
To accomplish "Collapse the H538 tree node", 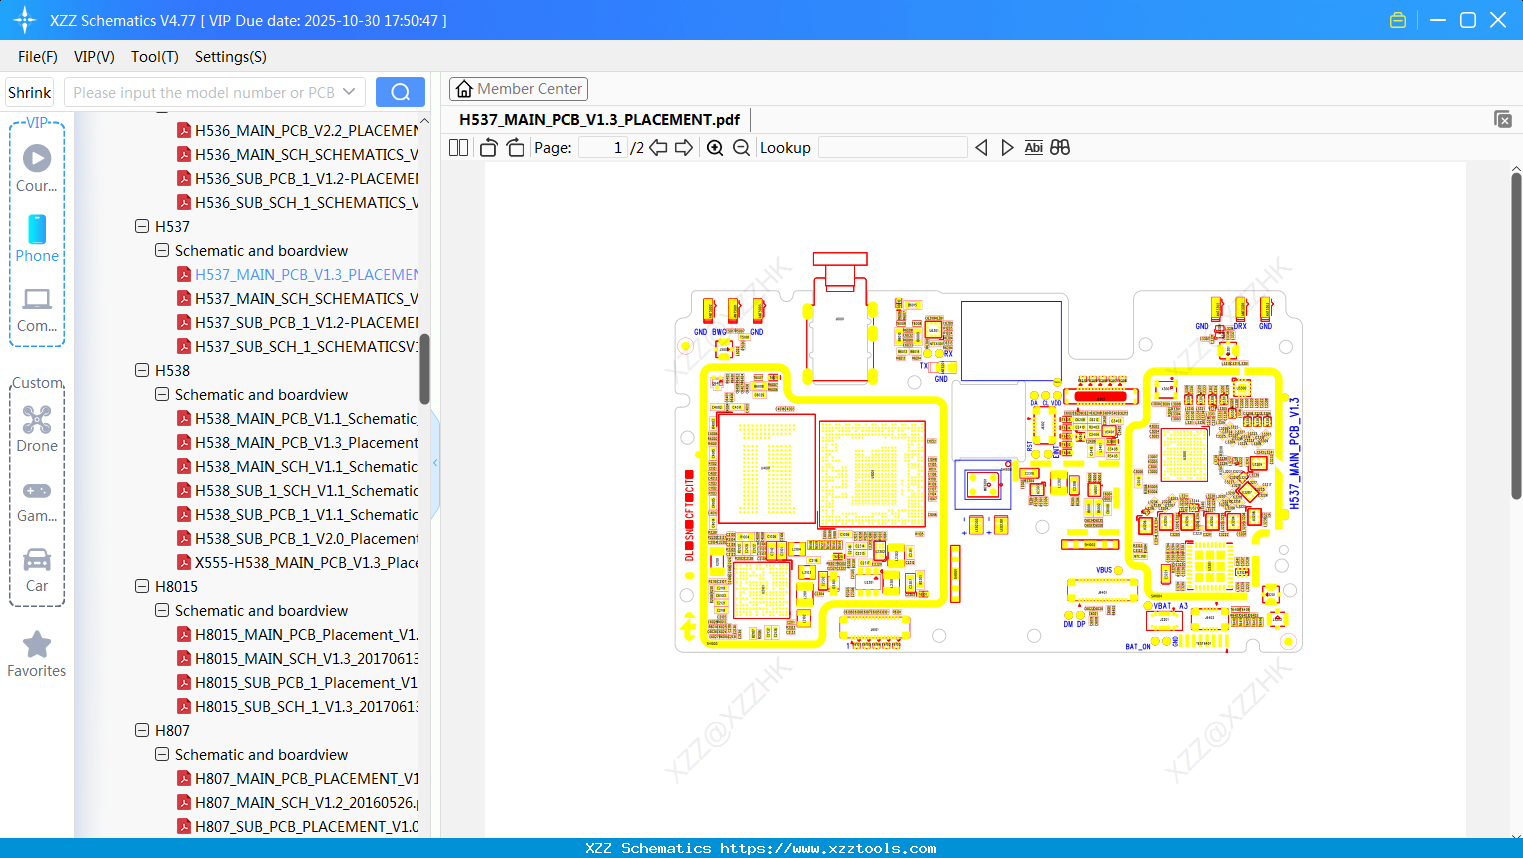I will pos(142,370).
